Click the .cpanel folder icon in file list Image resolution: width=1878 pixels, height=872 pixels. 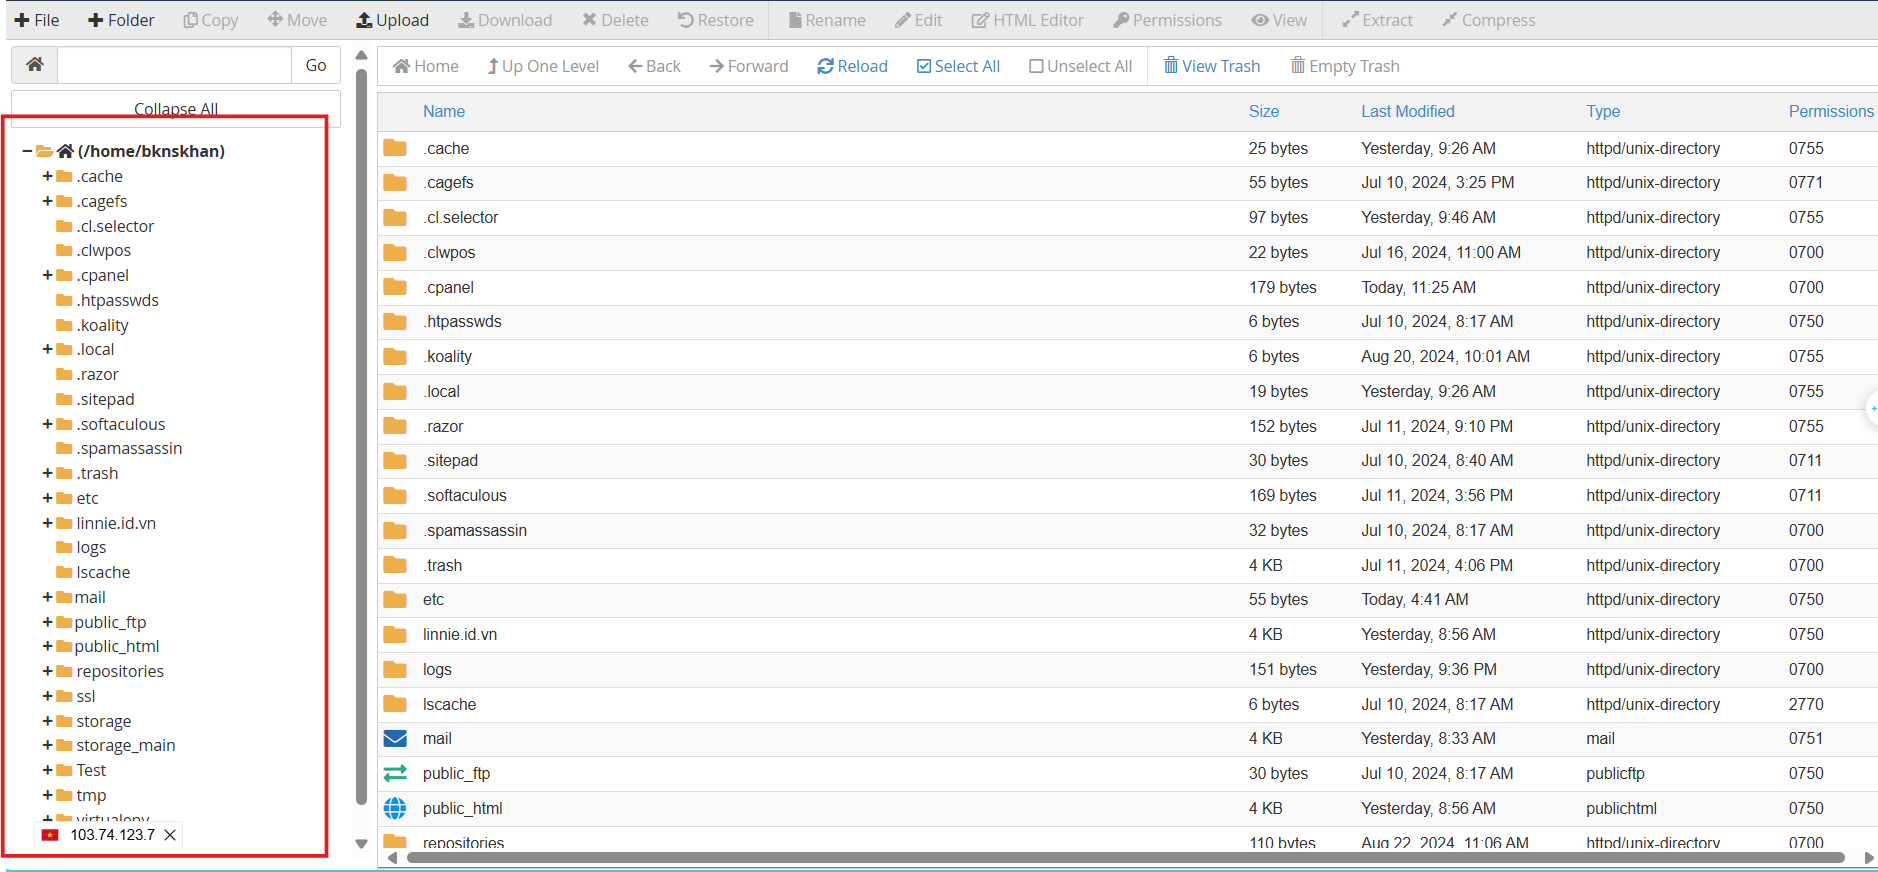click(395, 287)
